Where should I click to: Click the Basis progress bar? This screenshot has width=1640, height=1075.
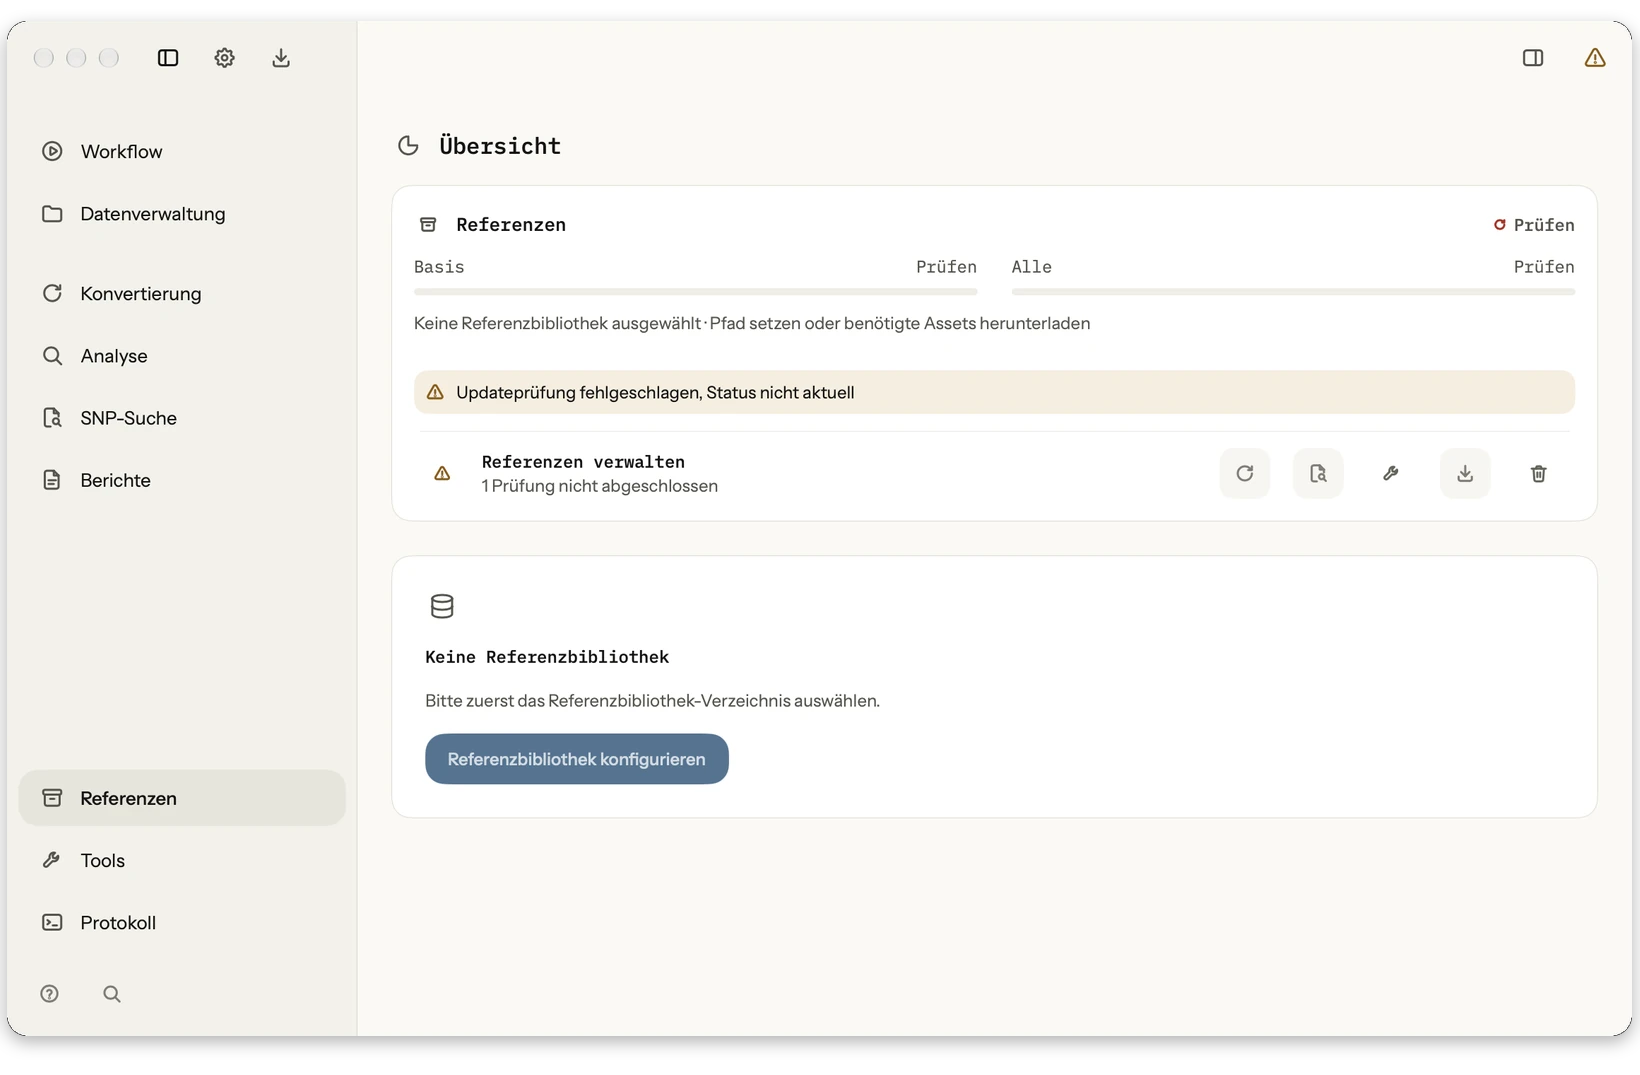point(696,292)
